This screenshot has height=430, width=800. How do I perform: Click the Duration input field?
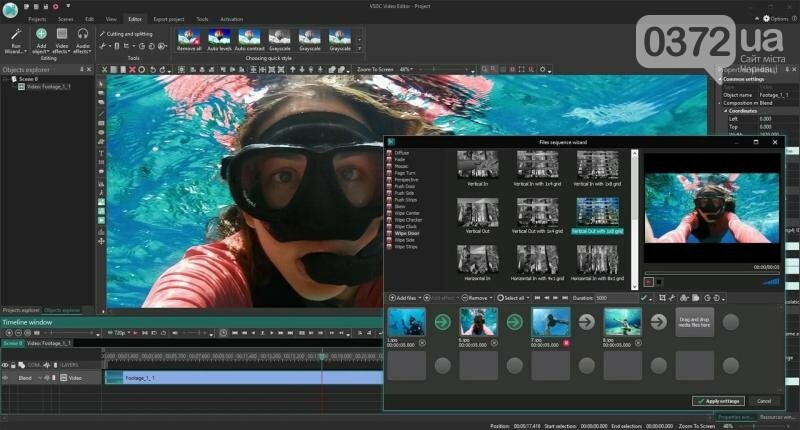[x=616, y=297]
